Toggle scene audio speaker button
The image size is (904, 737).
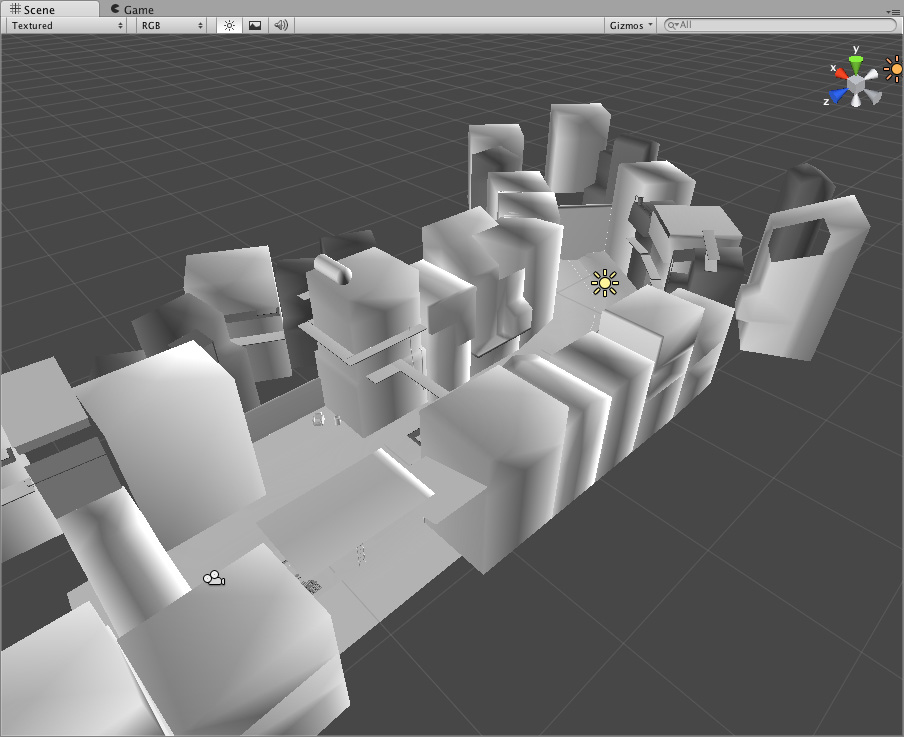(x=281, y=25)
